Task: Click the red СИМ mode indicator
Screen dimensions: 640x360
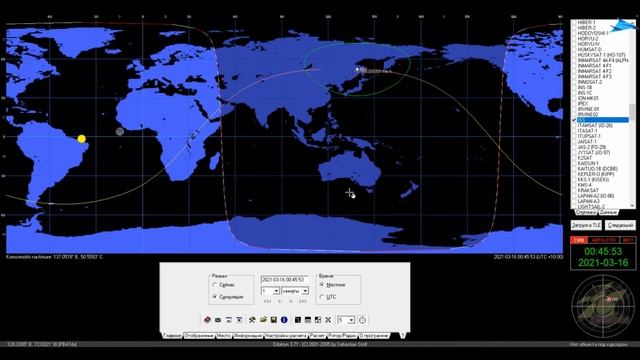Action: click(579, 240)
